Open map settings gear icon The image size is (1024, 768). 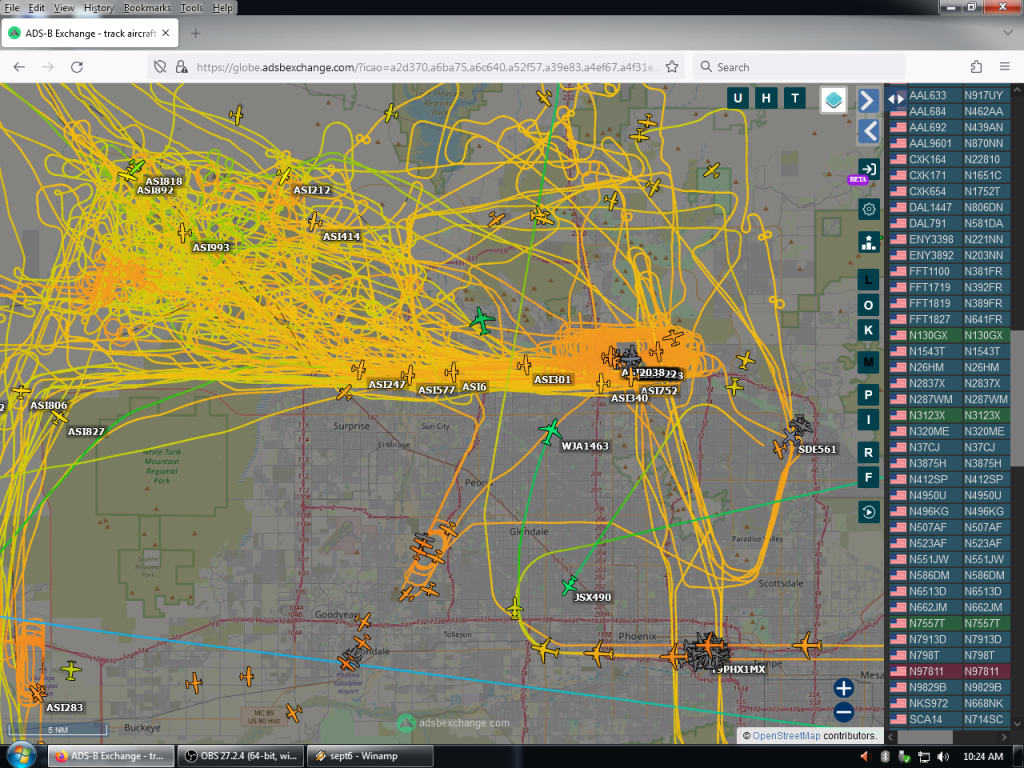869,209
